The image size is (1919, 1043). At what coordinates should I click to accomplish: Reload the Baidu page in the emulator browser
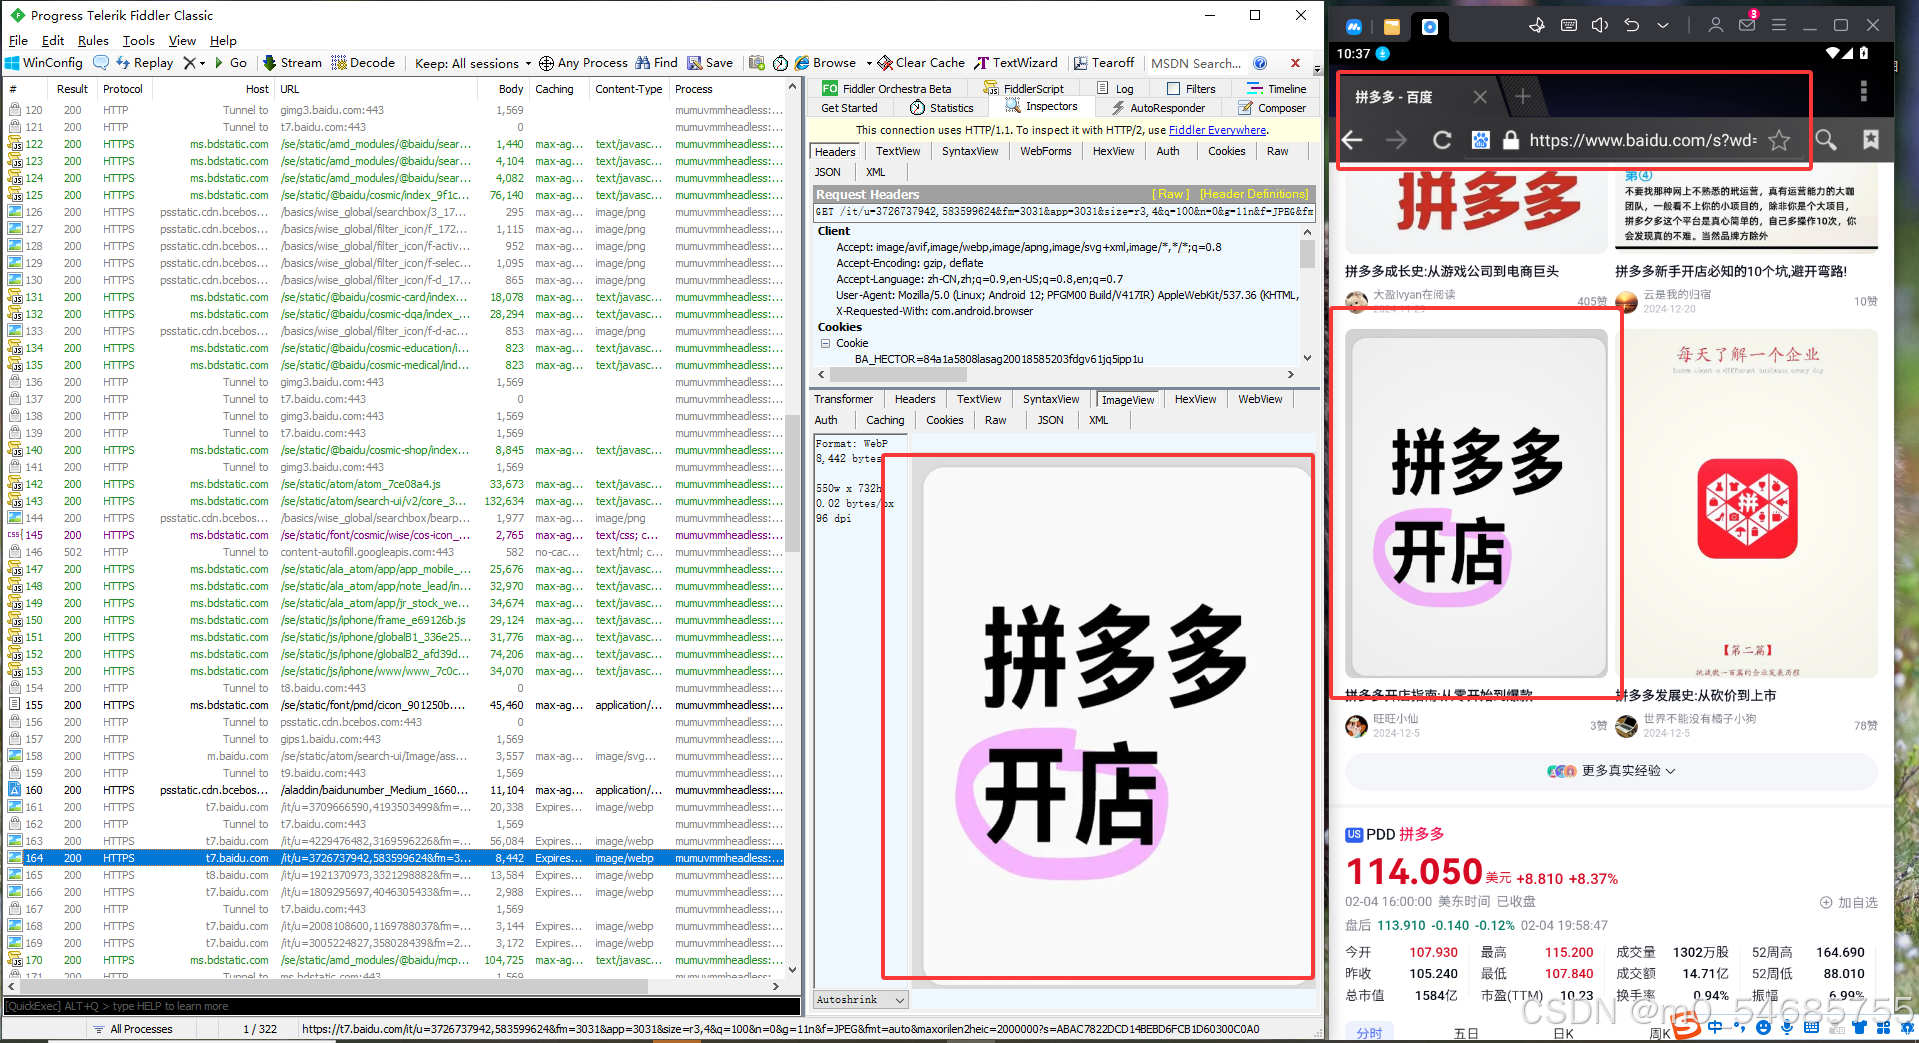pyautogui.click(x=1441, y=140)
